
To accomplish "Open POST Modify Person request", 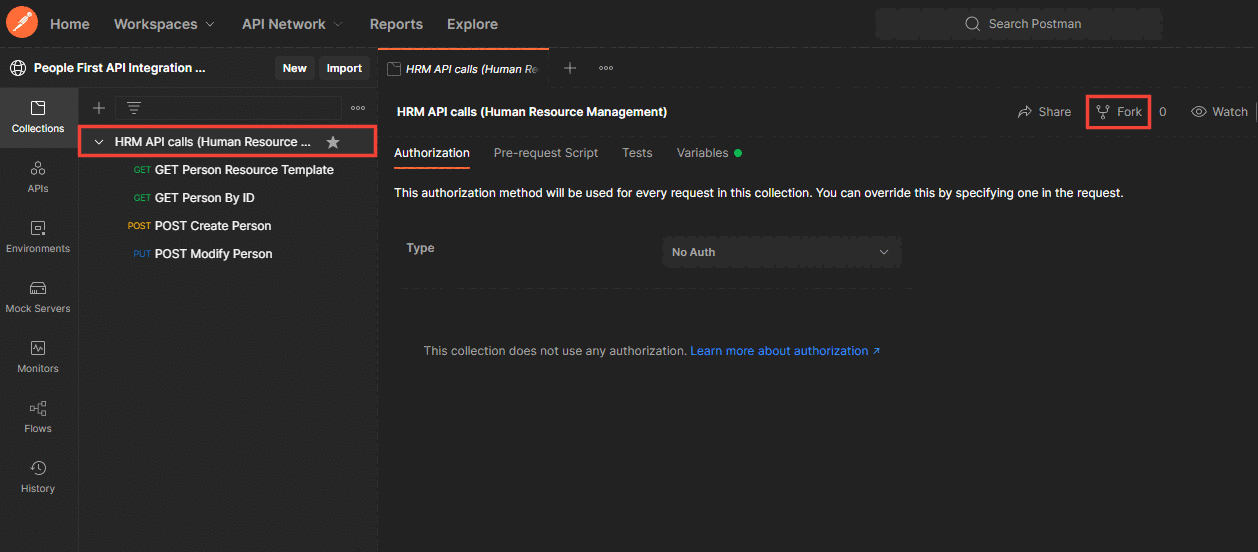I will 202,254.
